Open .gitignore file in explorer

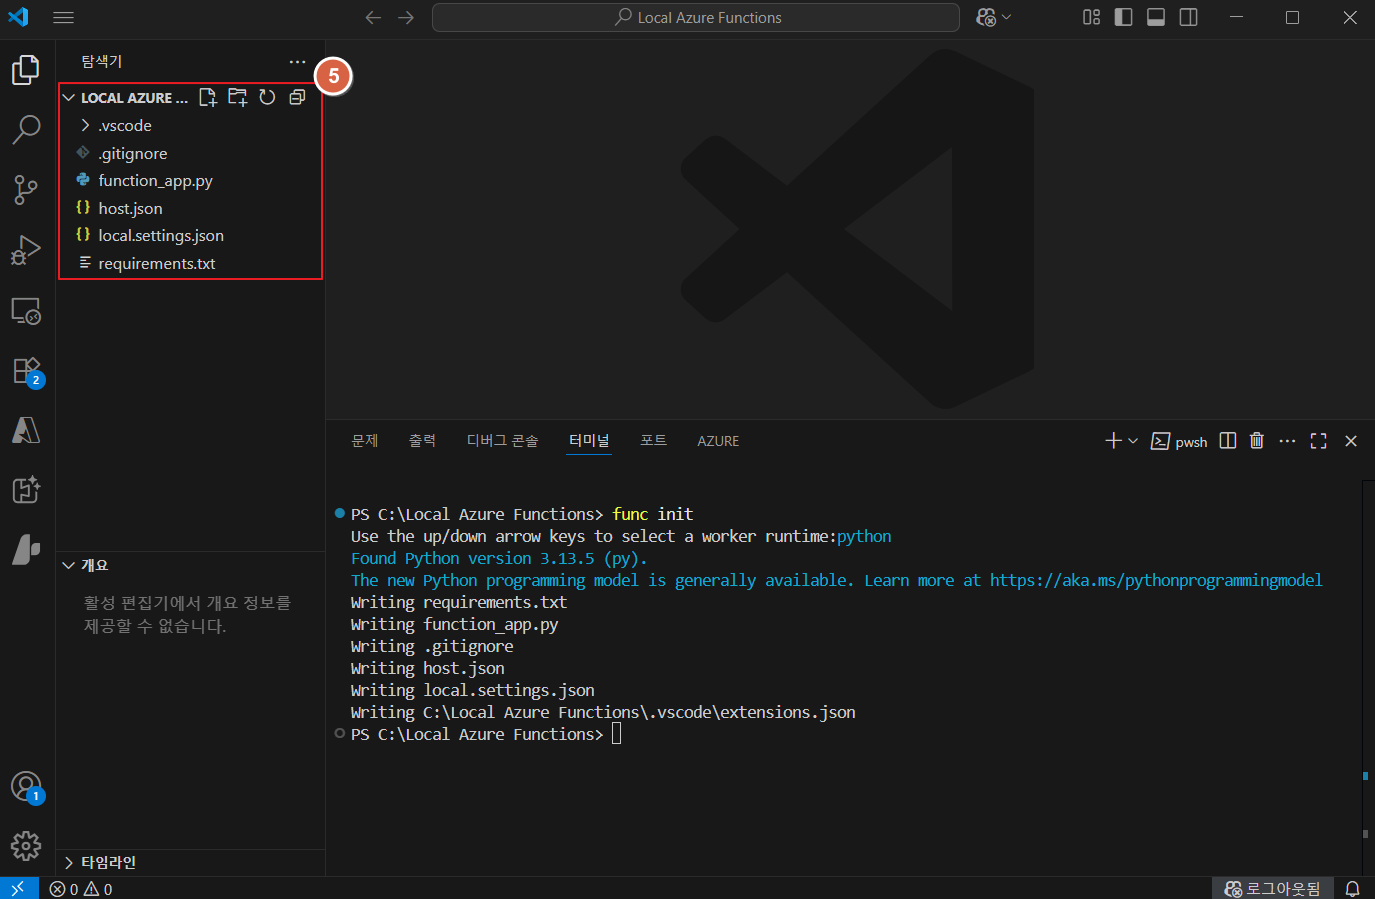190,153
